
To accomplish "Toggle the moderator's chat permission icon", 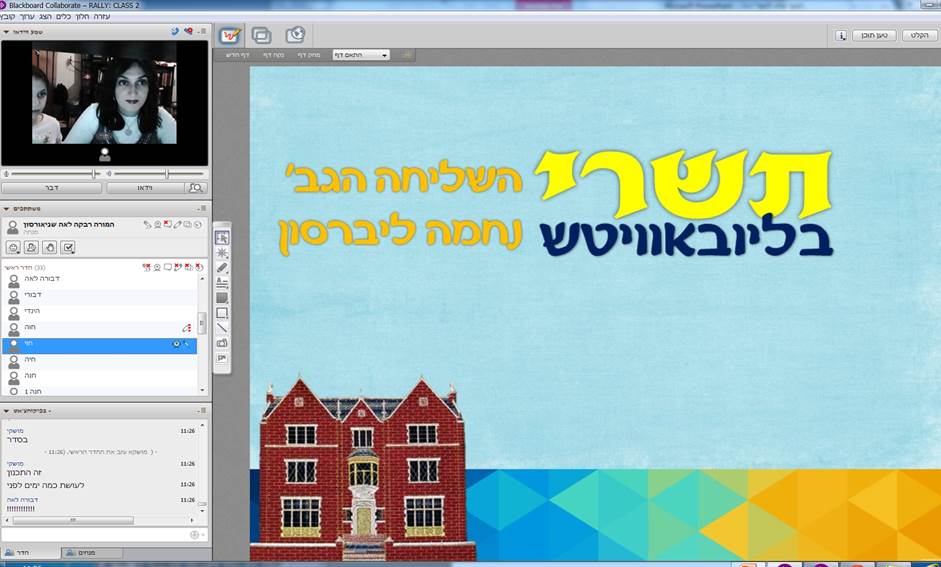I will tap(167, 224).
